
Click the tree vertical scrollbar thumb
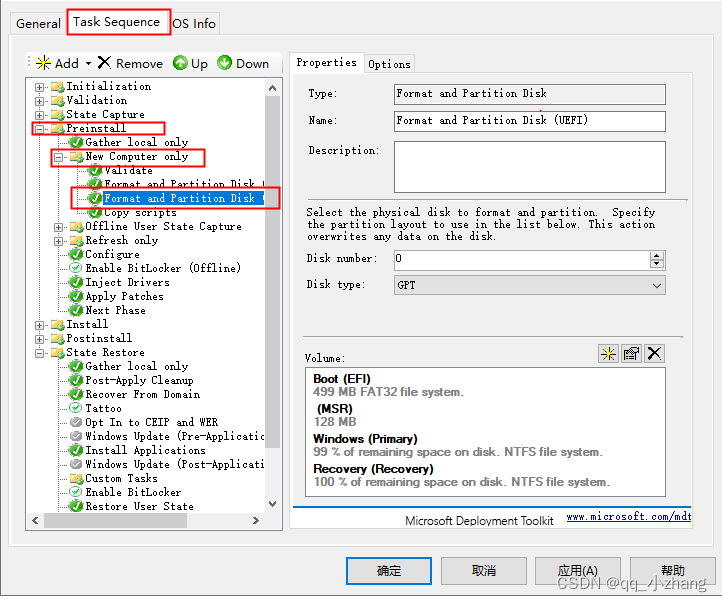click(x=273, y=272)
